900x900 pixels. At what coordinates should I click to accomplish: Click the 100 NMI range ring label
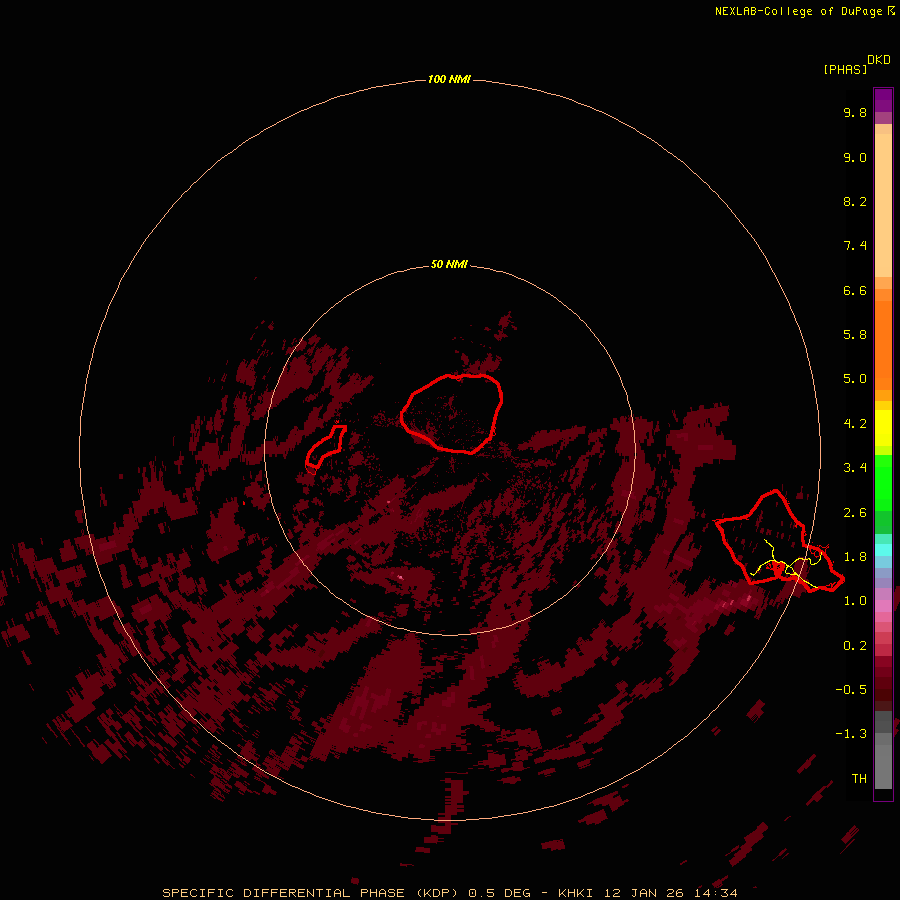click(449, 79)
